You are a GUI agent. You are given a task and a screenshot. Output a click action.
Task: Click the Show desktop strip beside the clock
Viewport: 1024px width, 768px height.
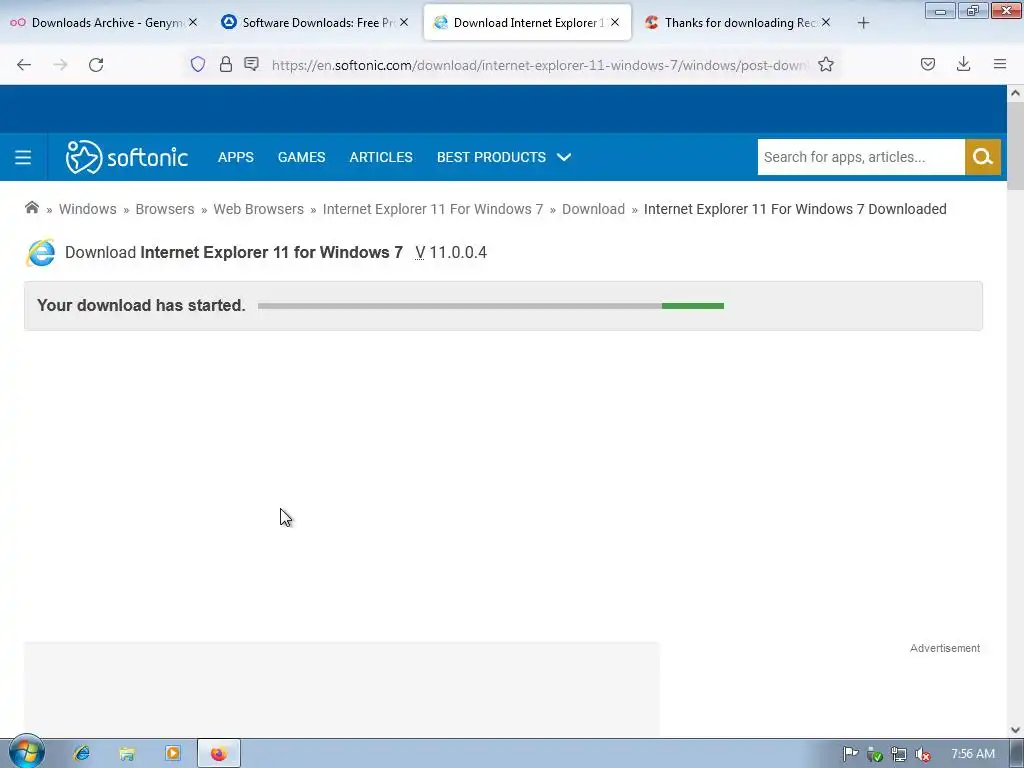[x=1017, y=754]
